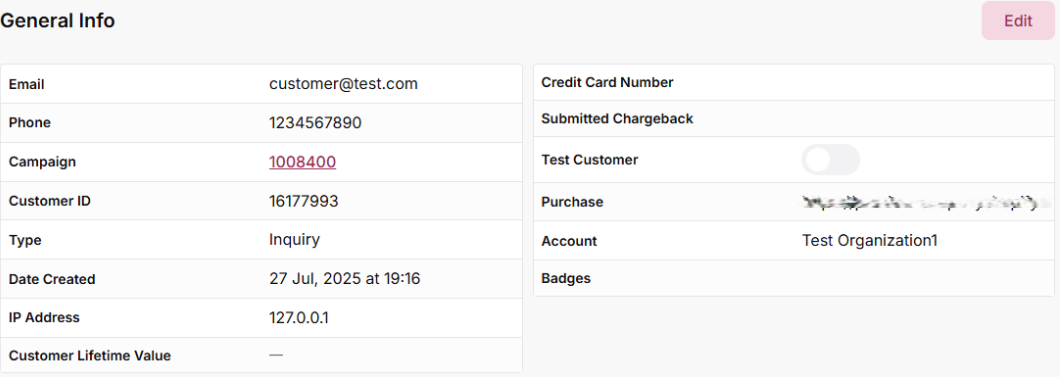The image size is (1060, 377).
Task: Select the IP address 127.0.0.1
Action: (x=299, y=318)
